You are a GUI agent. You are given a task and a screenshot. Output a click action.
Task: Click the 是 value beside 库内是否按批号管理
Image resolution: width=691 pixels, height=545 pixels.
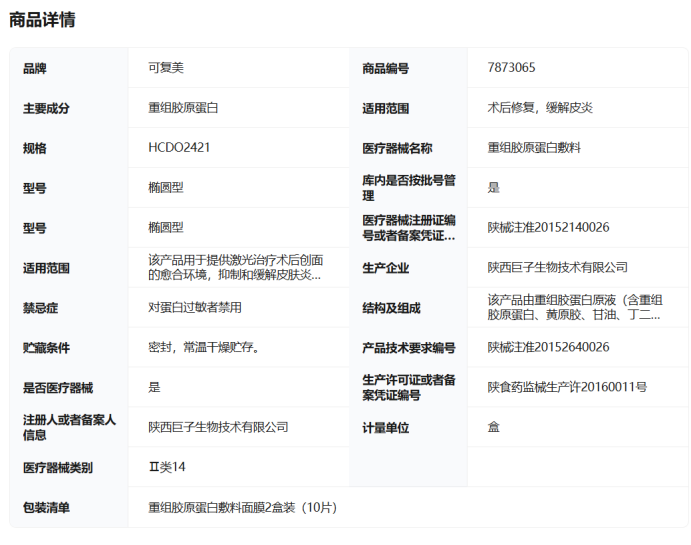[494, 188]
